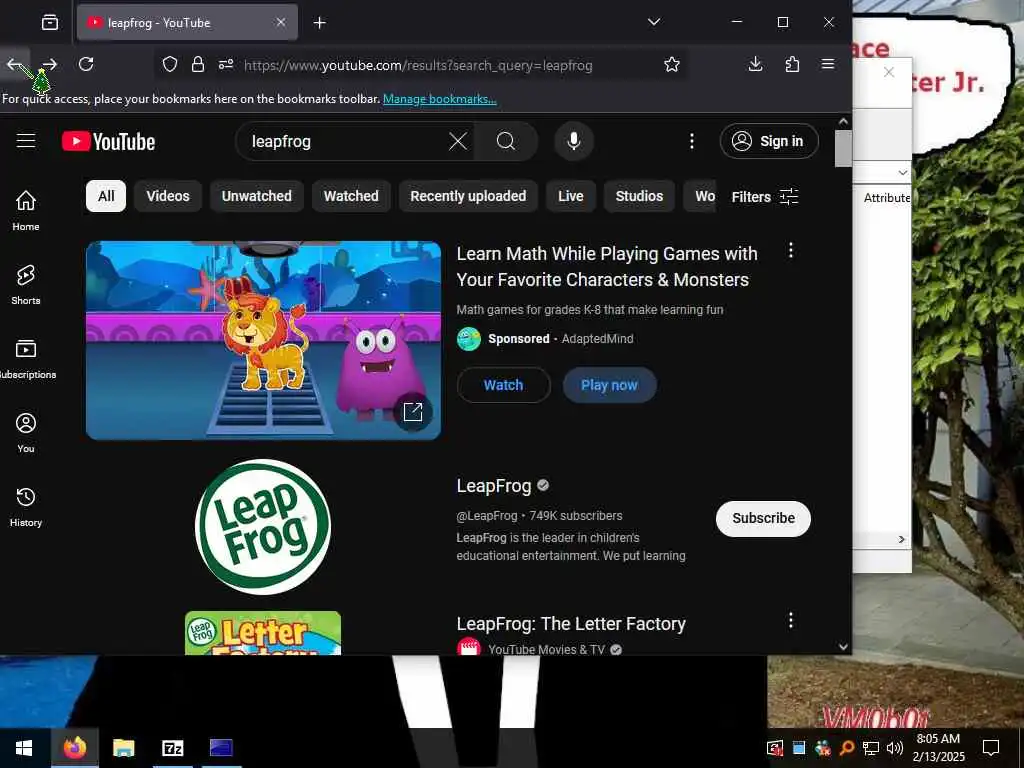Open the list all tabs dropdown
The width and height of the screenshot is (1024, 768).
click(x=654, y=22)
